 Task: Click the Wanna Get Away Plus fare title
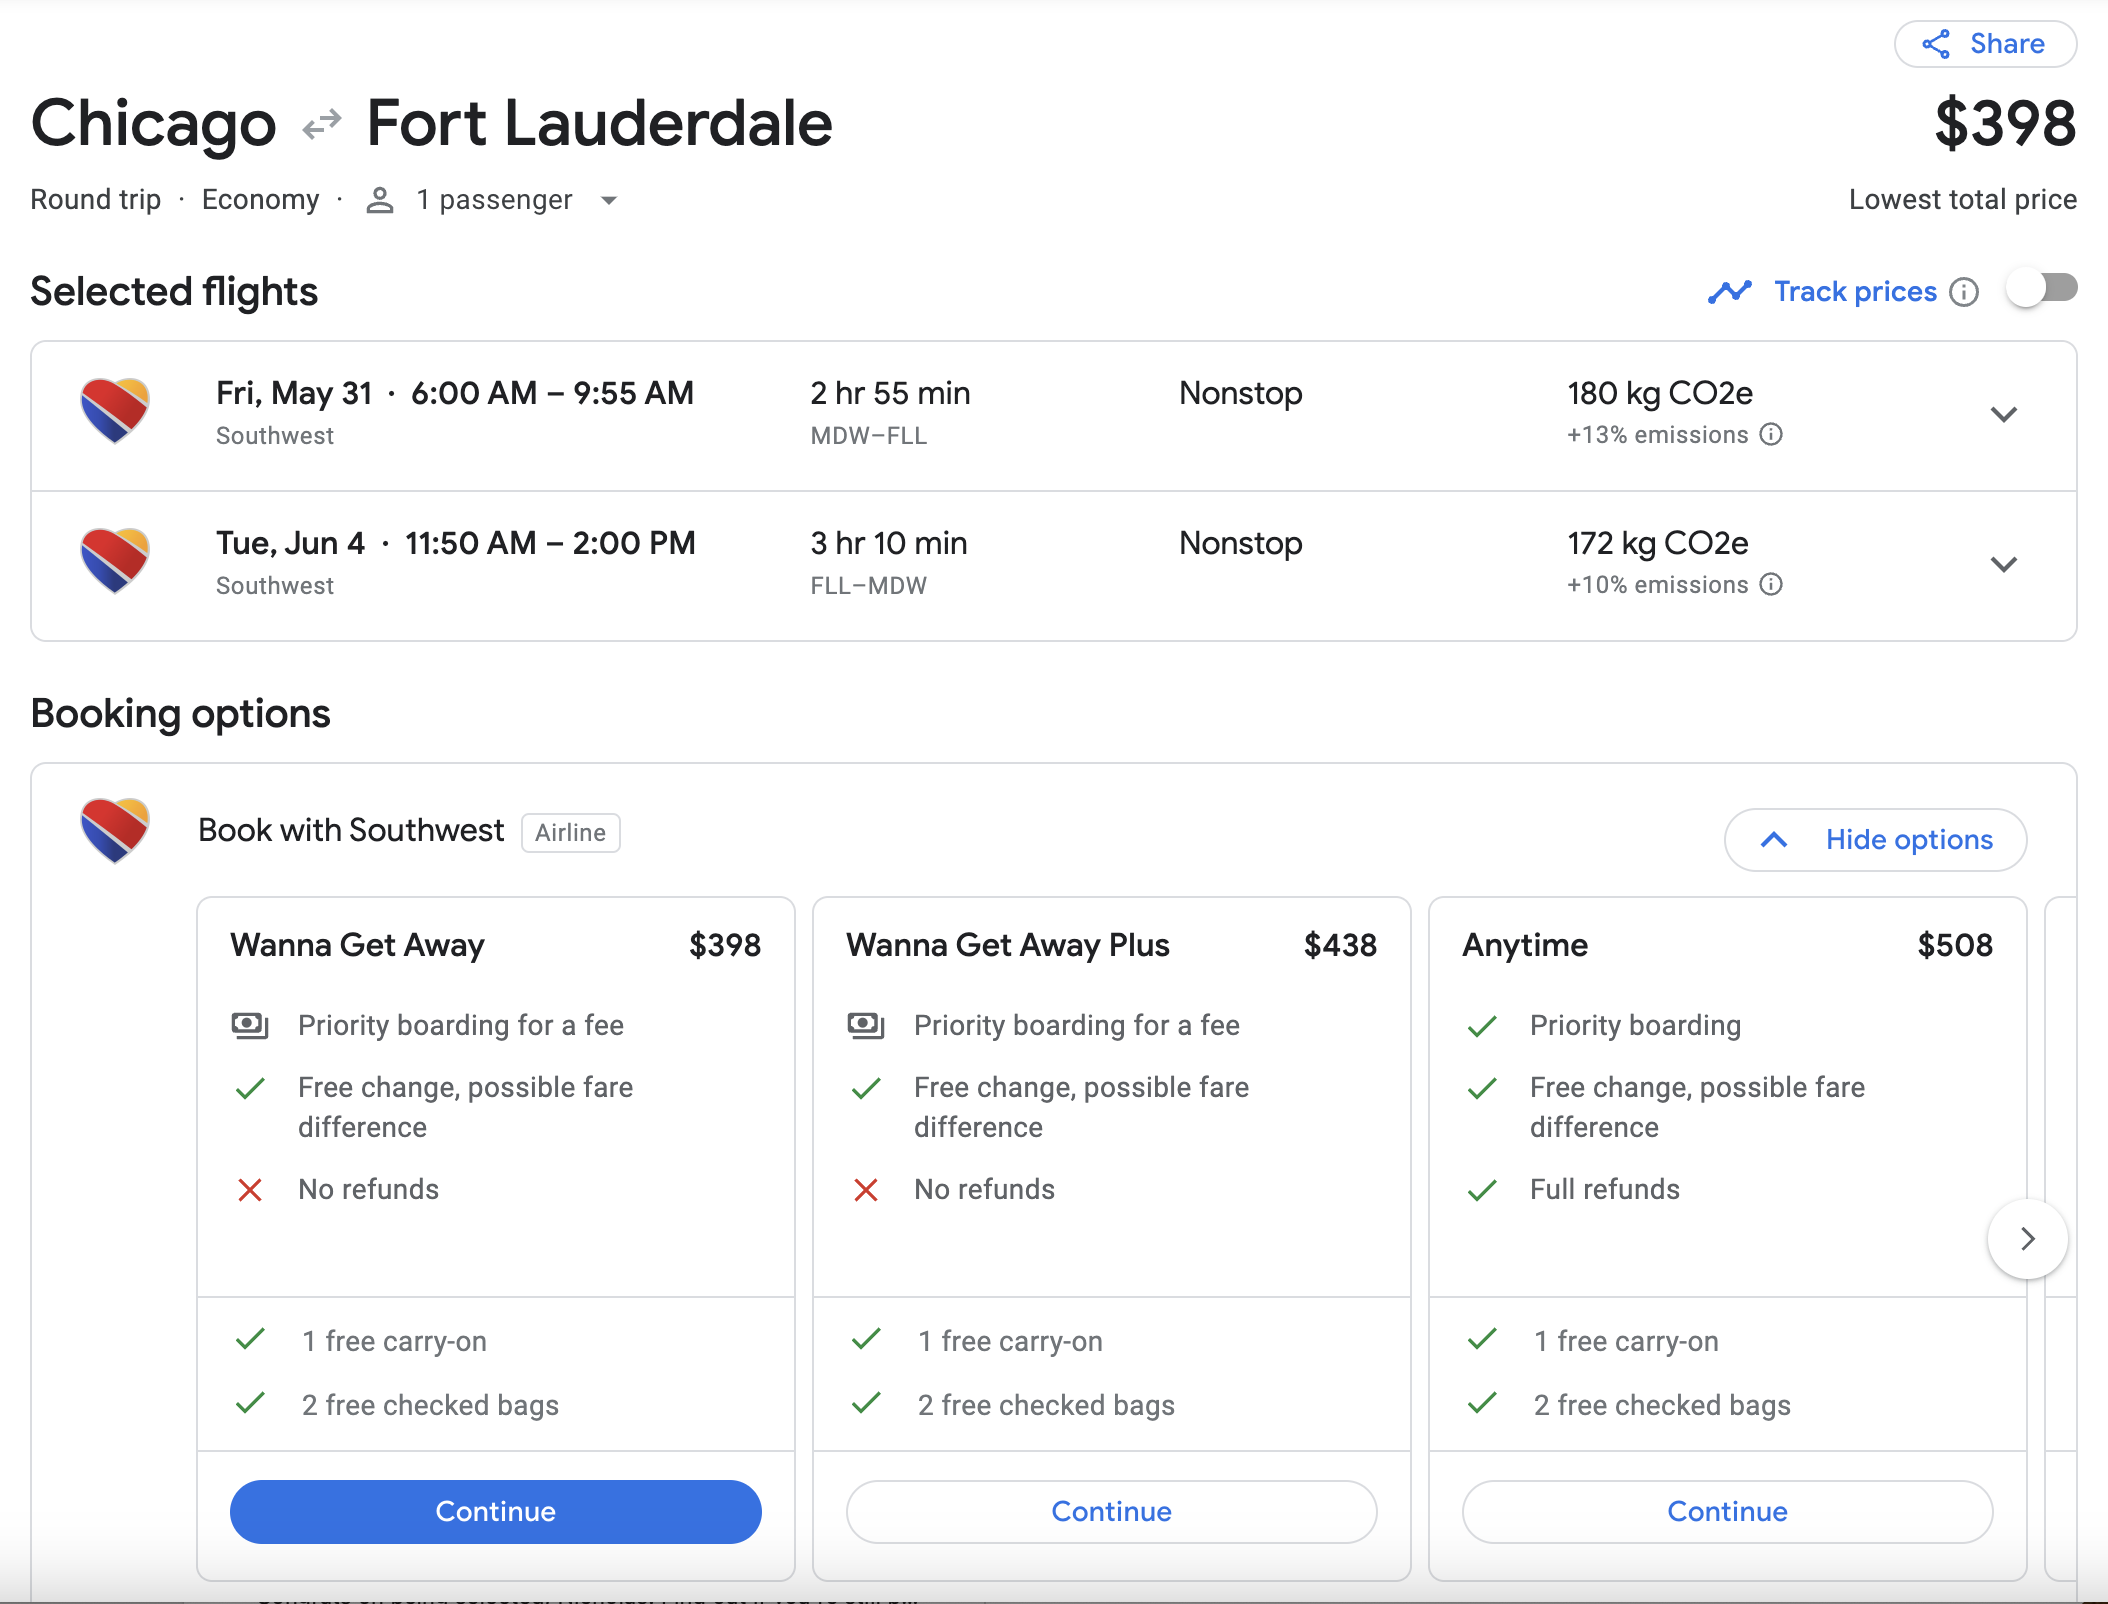1008,945
